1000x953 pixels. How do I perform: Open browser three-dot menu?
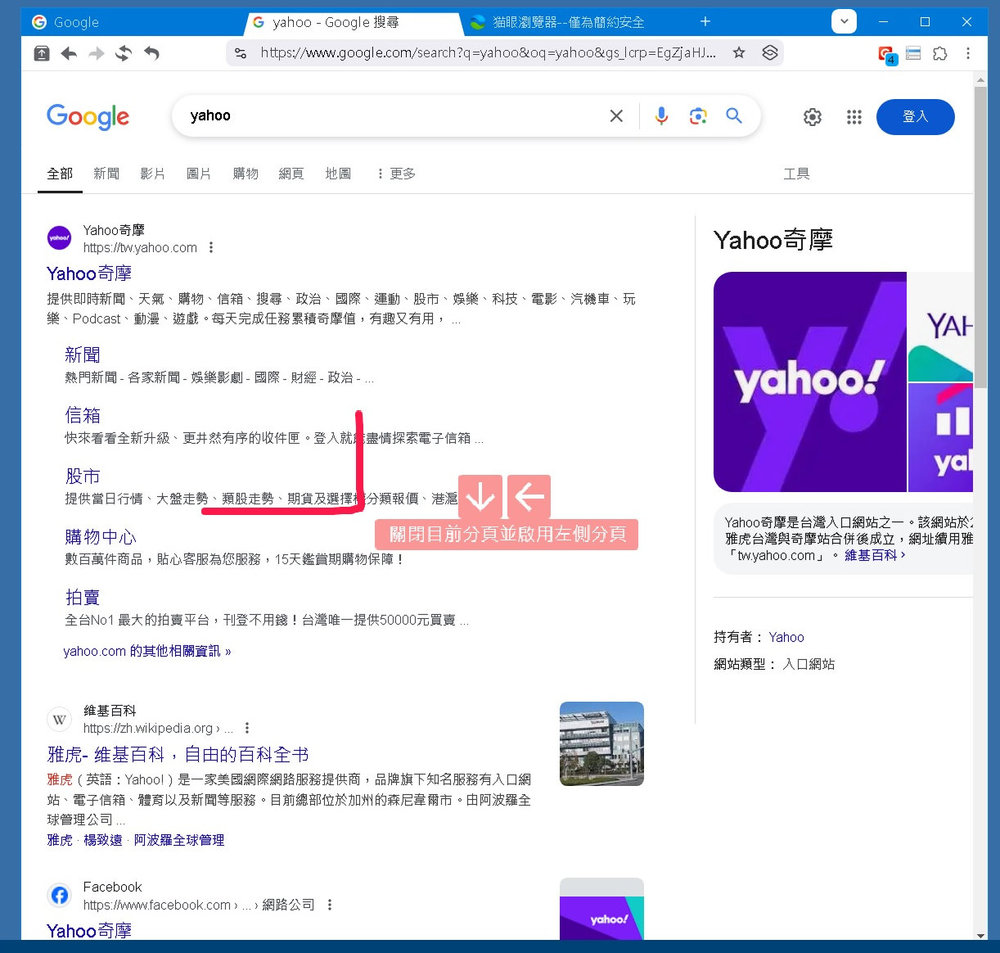click(x=967, y=53)
